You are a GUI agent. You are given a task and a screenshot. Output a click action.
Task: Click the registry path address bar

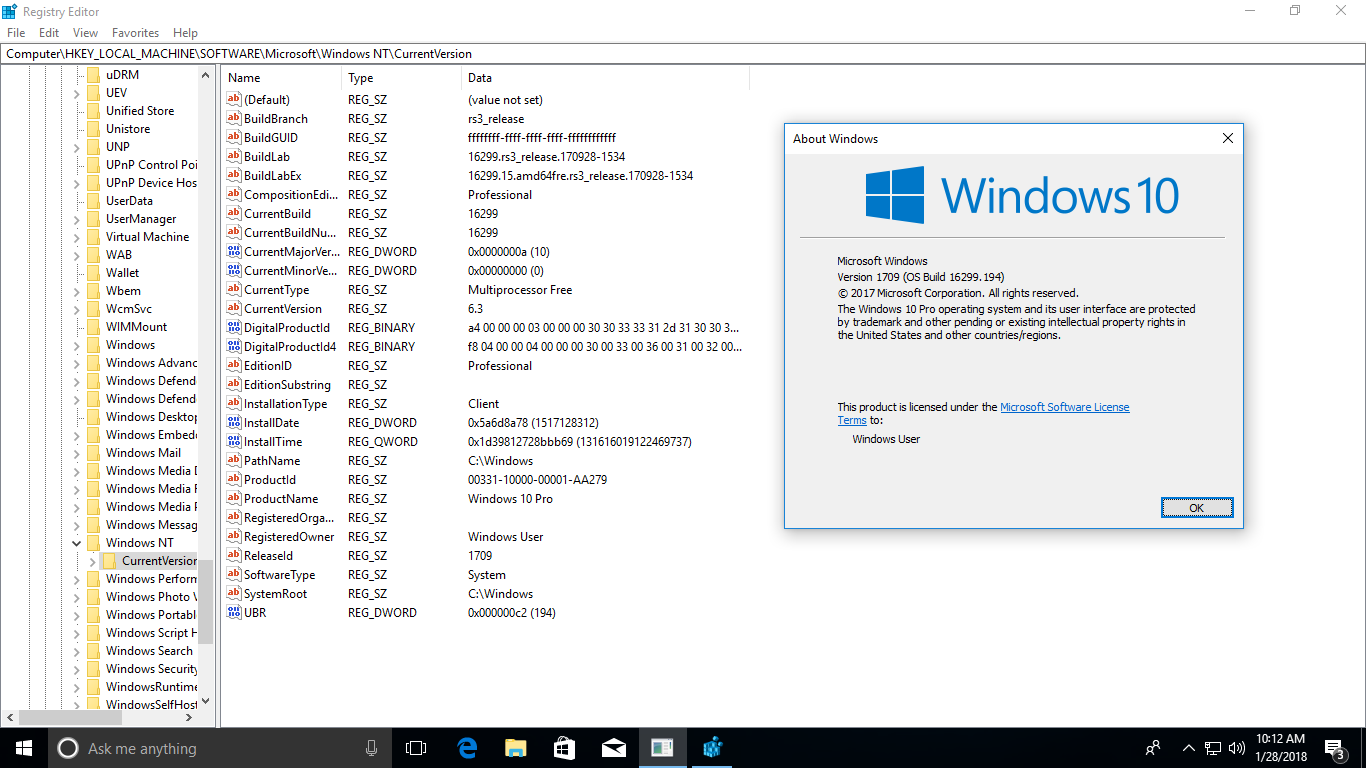[x=683, y=54]
